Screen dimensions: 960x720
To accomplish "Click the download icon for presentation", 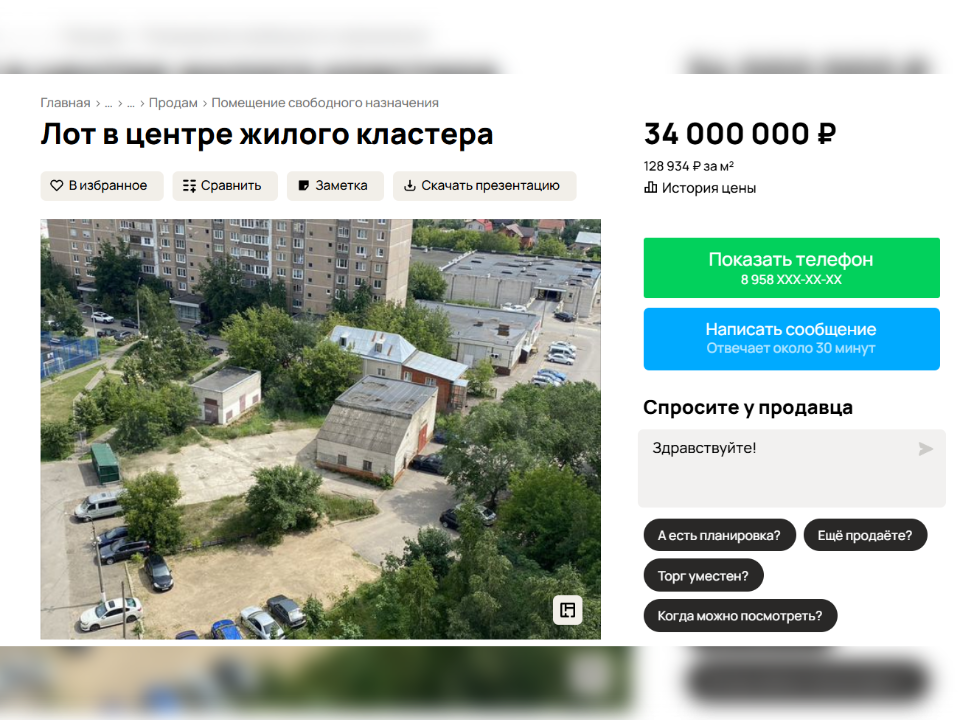I will click(410, 186).
